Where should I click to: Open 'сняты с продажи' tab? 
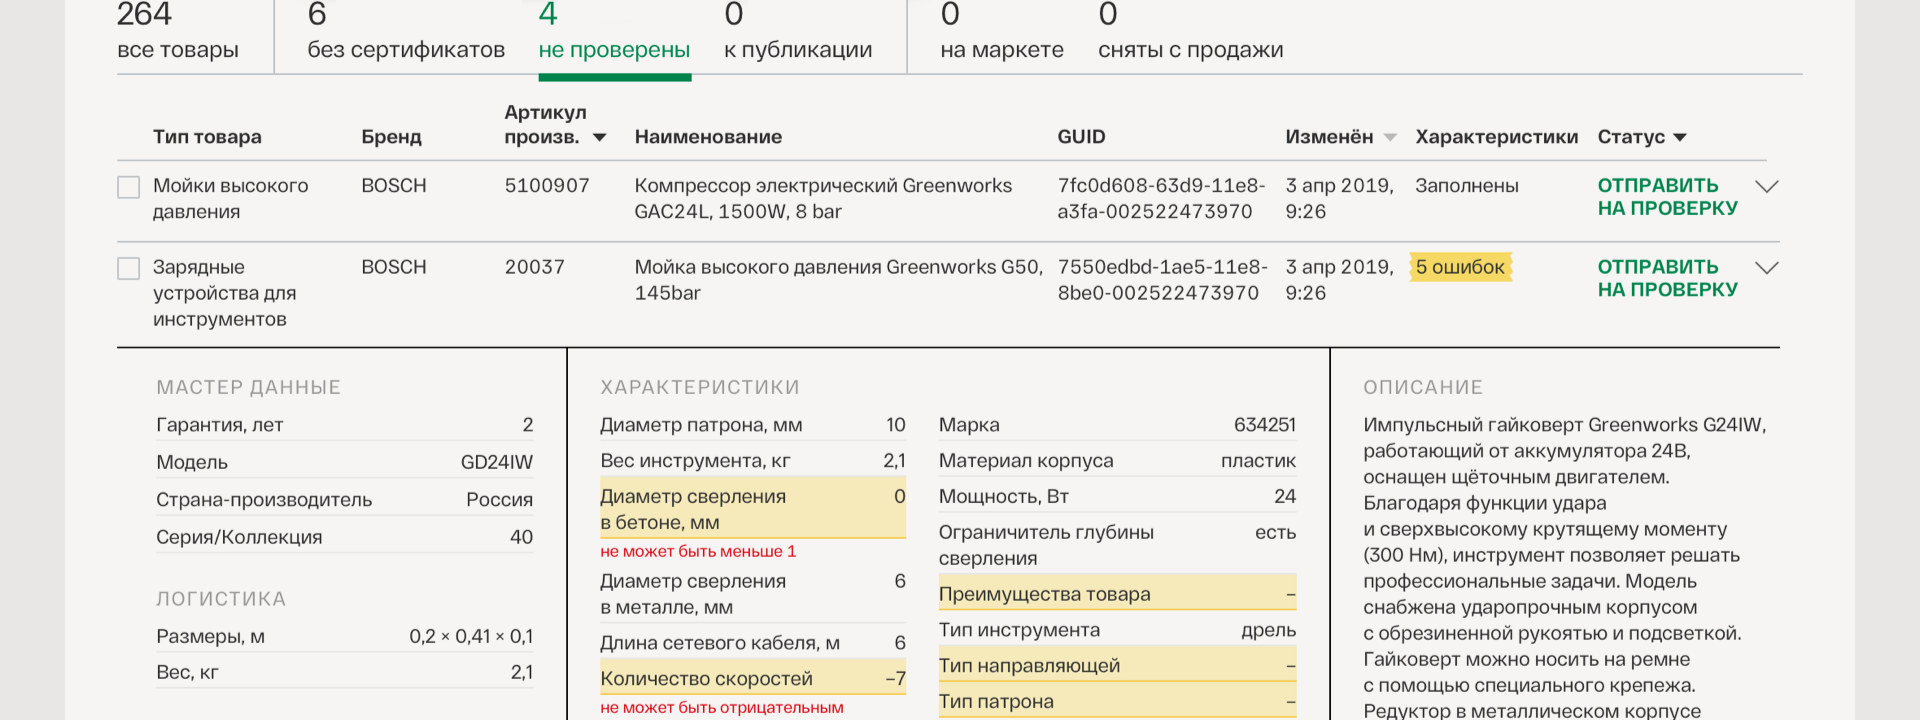[x=1190, y=34]
